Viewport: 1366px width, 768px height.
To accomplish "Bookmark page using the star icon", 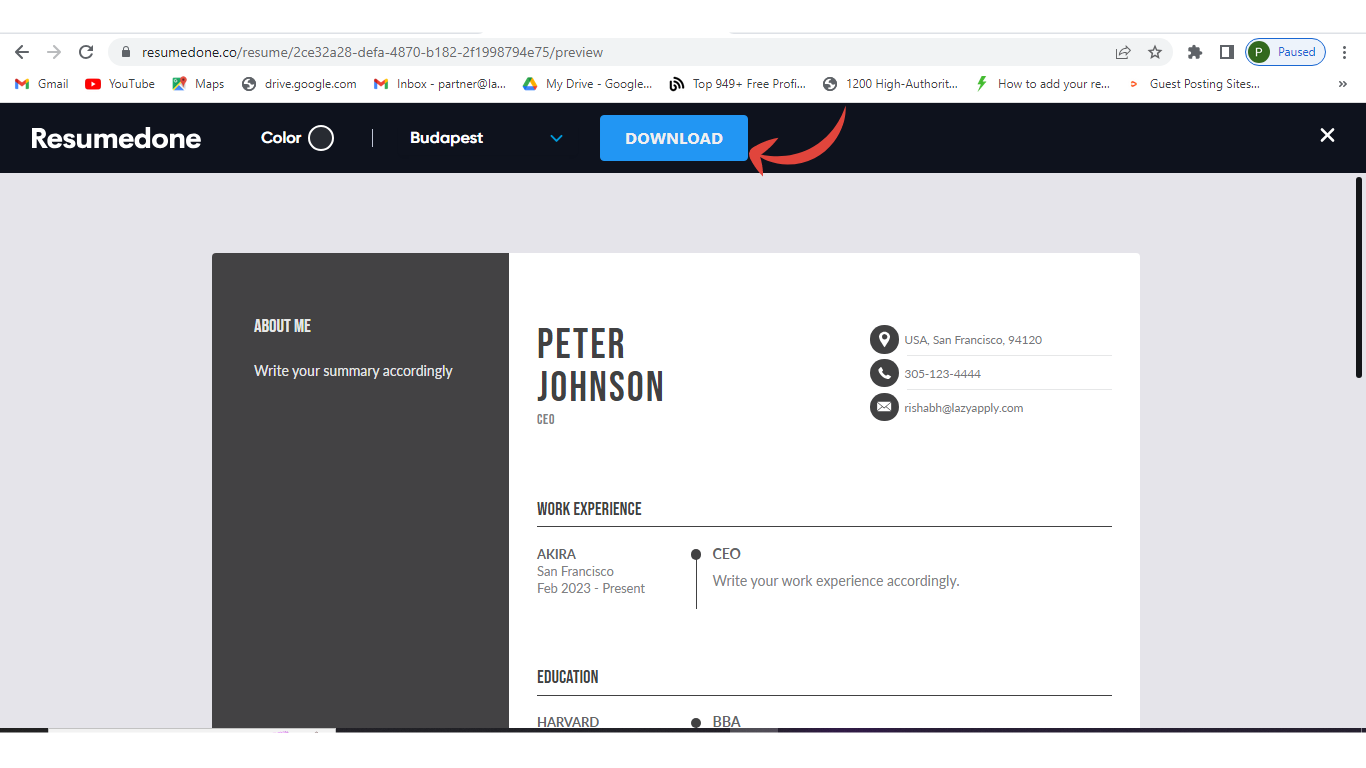I will click(1155, 52).
